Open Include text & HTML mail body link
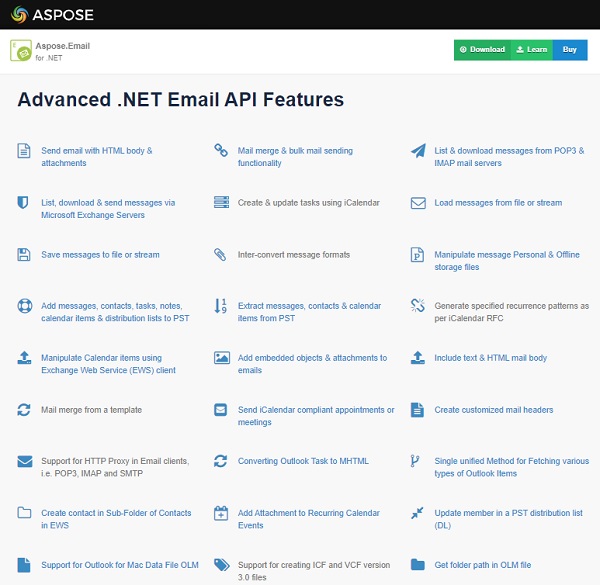The height and width of the screenshot is (585, 600). tap(490, 358)
